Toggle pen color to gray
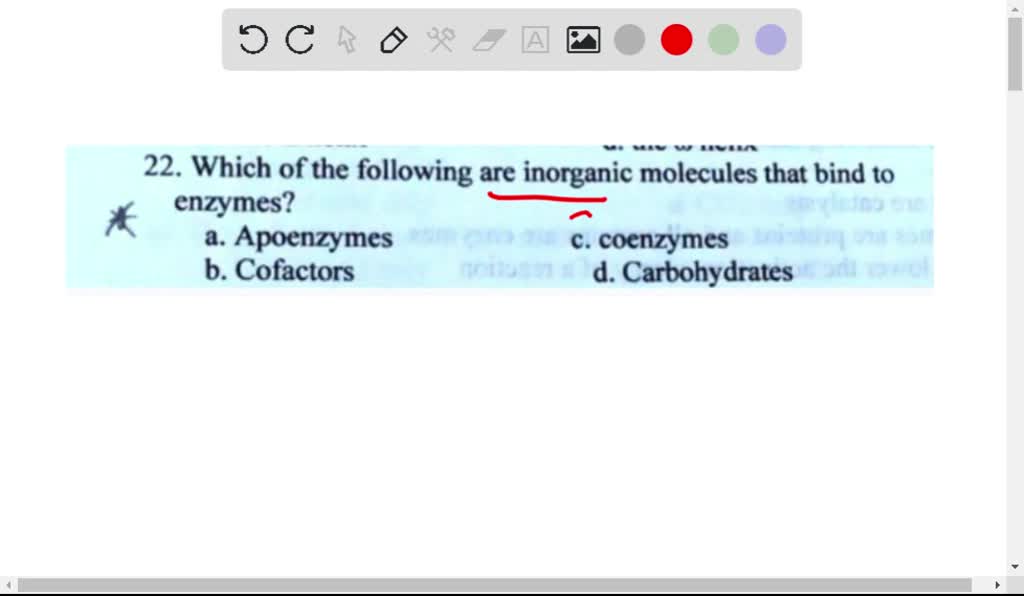Viewport: 1024px width, 596px height. click(x=630, y=39)
